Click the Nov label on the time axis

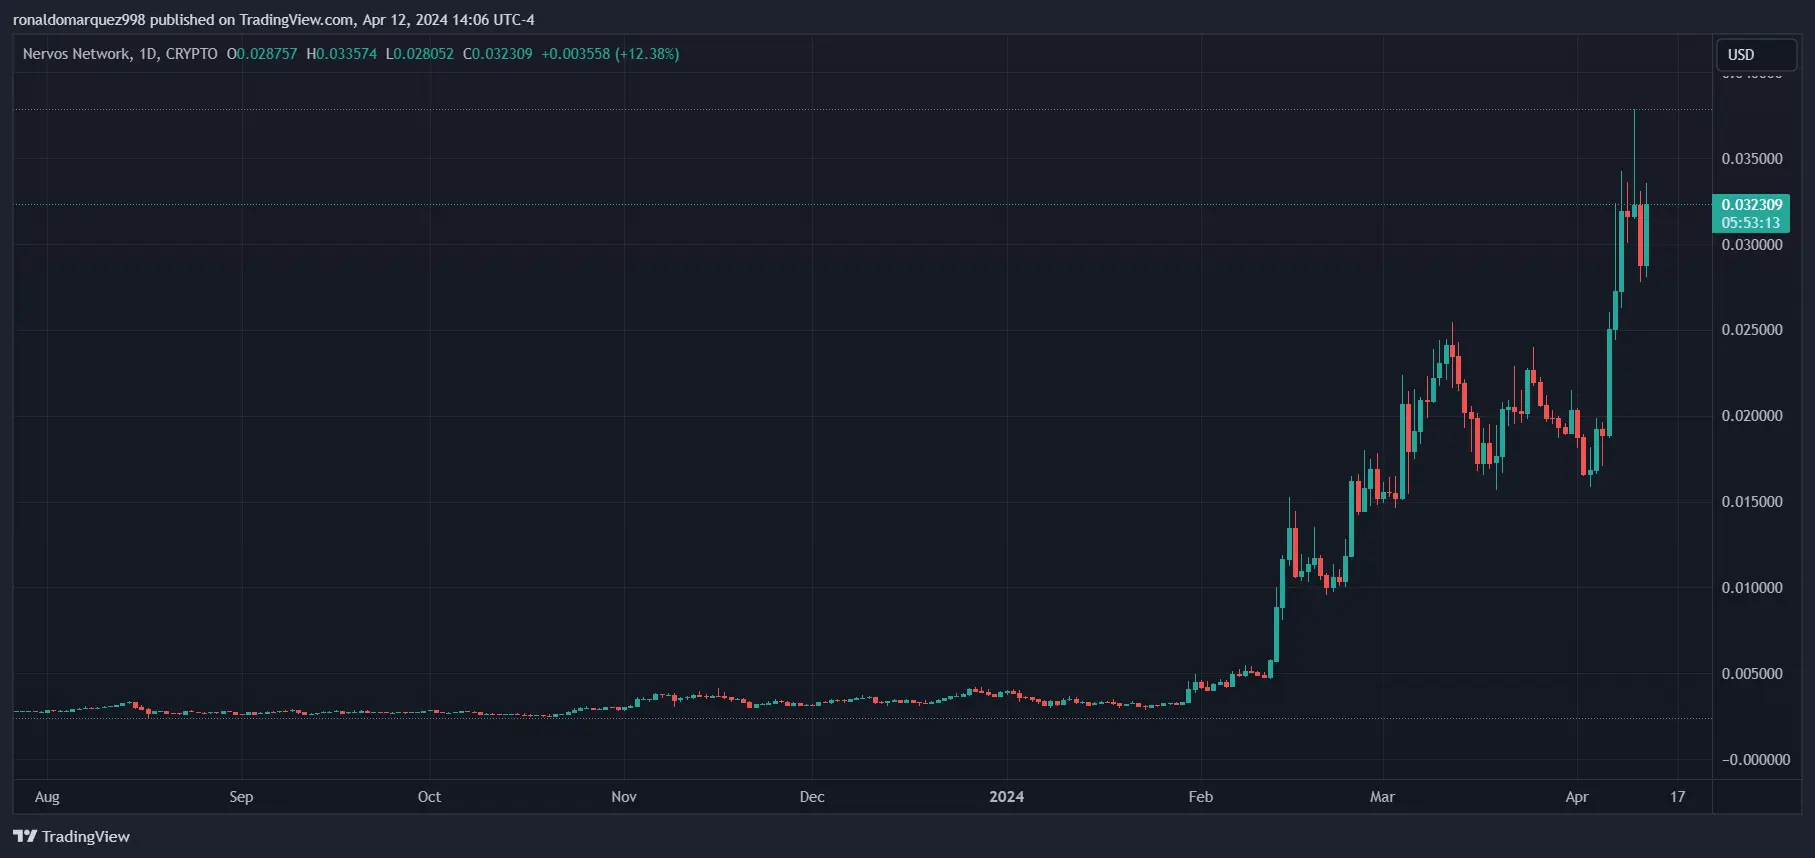tap(624, 797)
